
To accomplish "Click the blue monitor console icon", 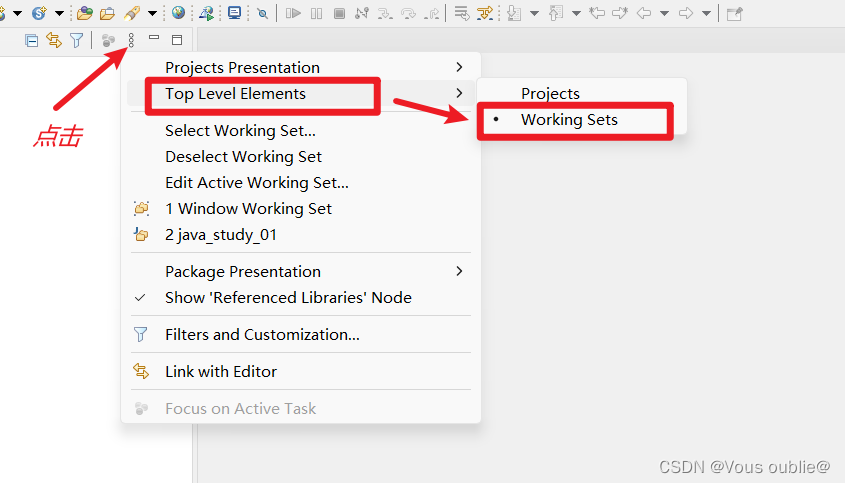I will (x=234, y=13).
